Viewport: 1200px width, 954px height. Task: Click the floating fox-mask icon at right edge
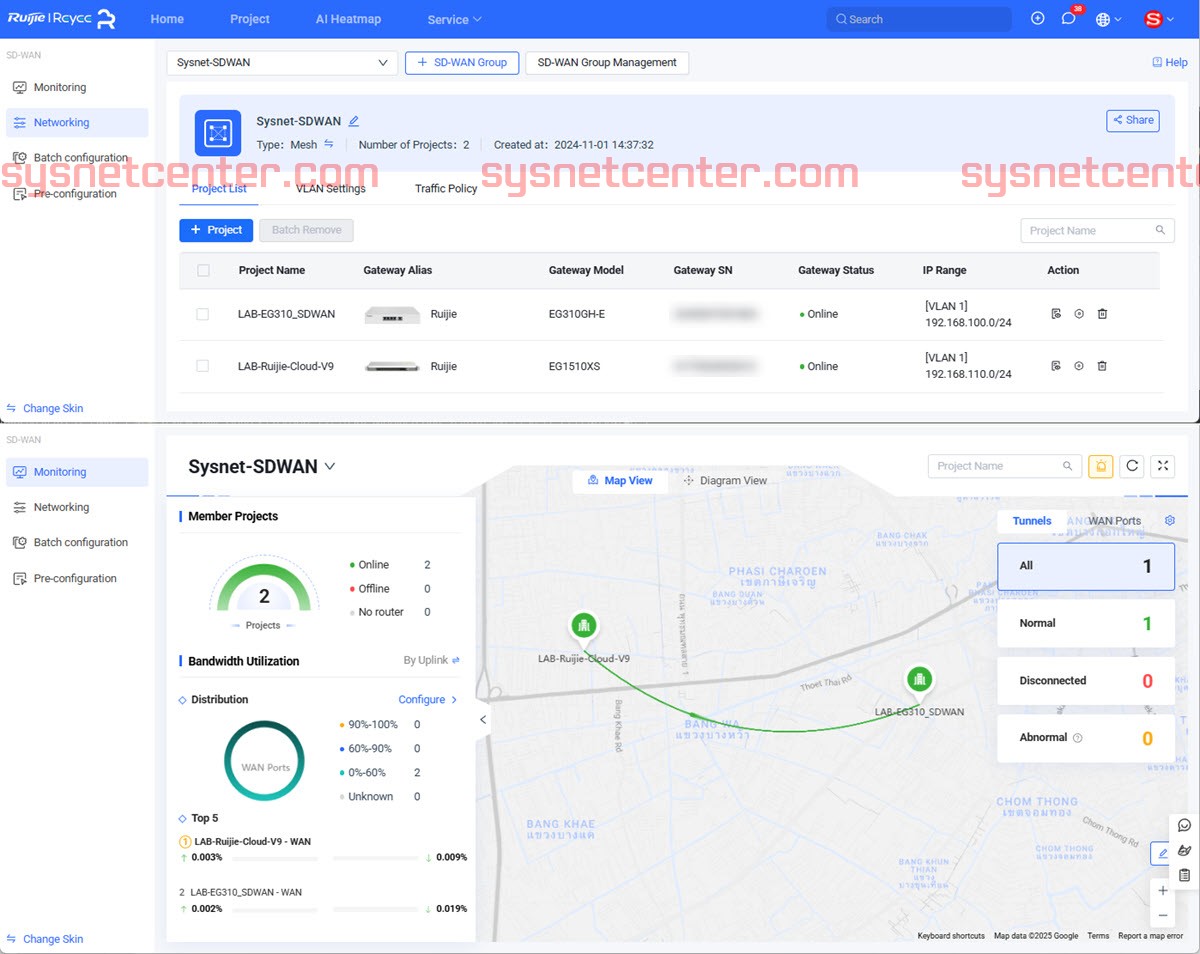1185,850
